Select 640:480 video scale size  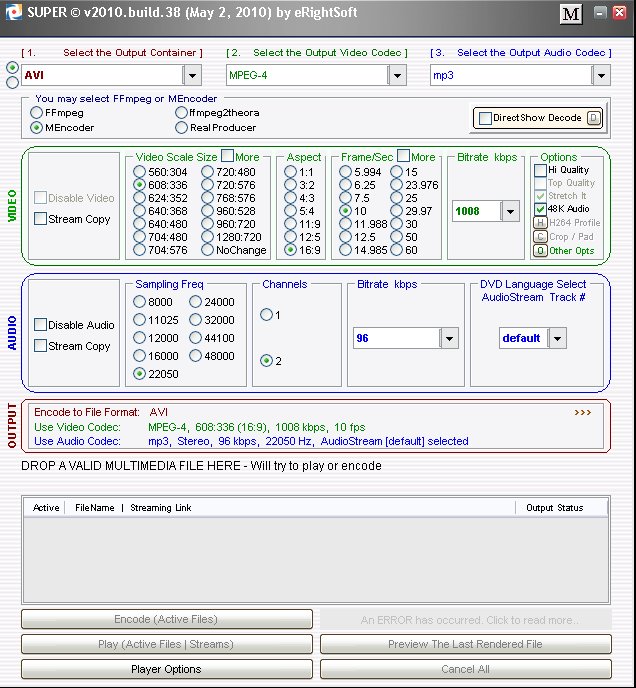coord(140,224)
